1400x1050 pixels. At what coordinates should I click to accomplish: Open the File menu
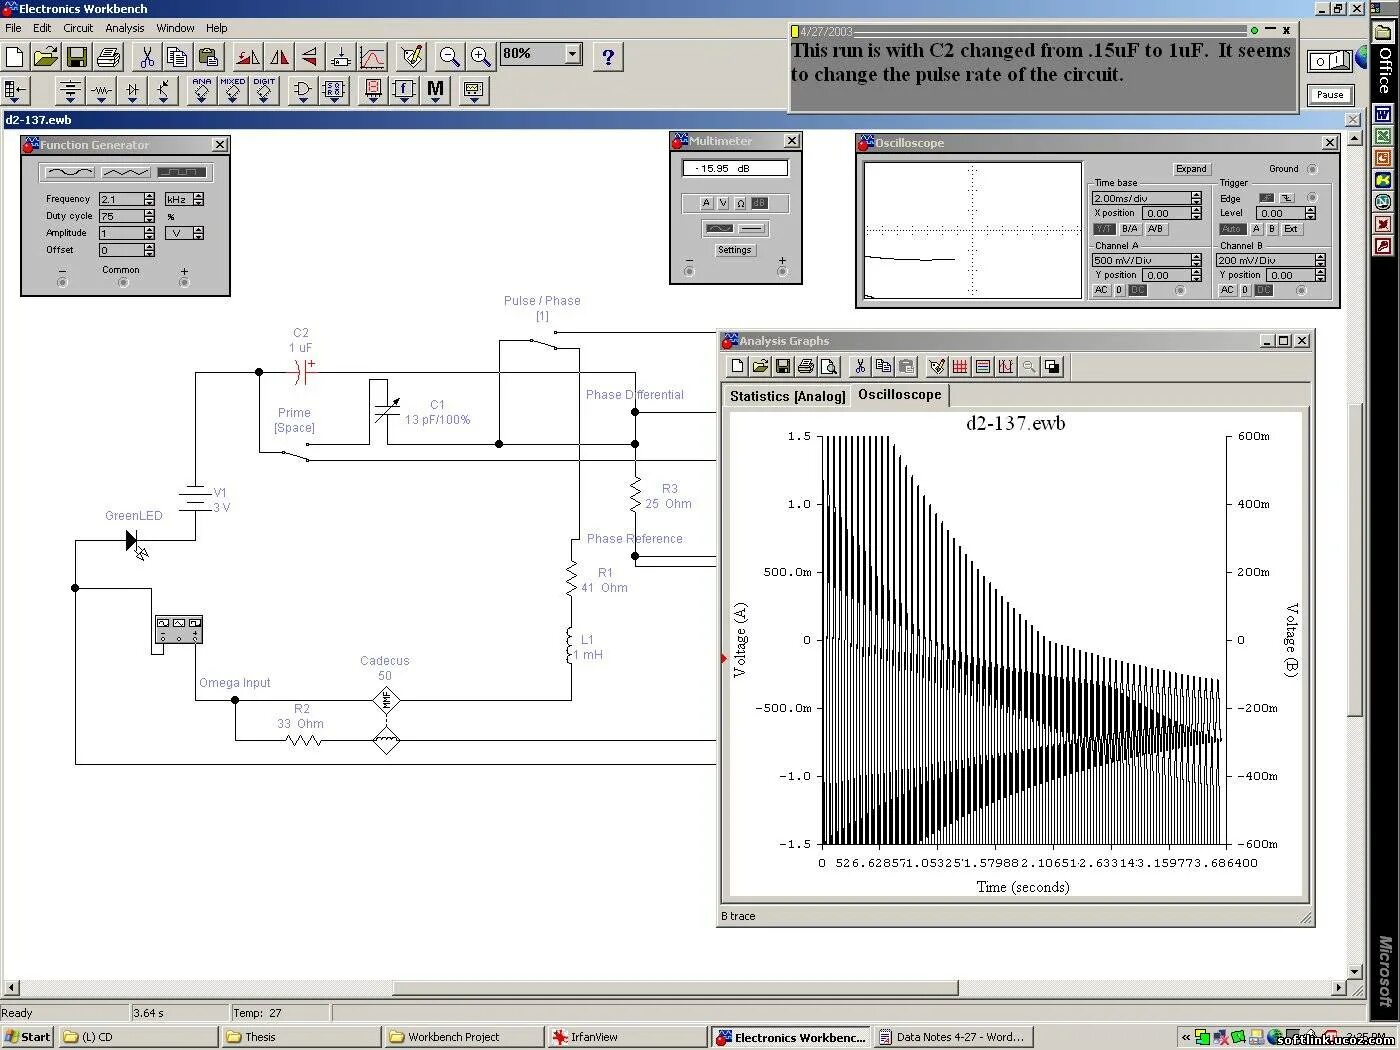click(x=13, y=28)
